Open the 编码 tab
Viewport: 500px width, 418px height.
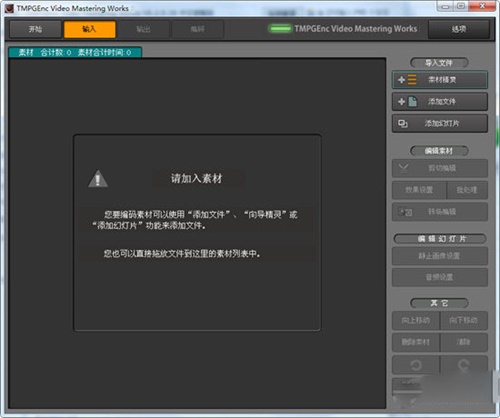[198, 29]
